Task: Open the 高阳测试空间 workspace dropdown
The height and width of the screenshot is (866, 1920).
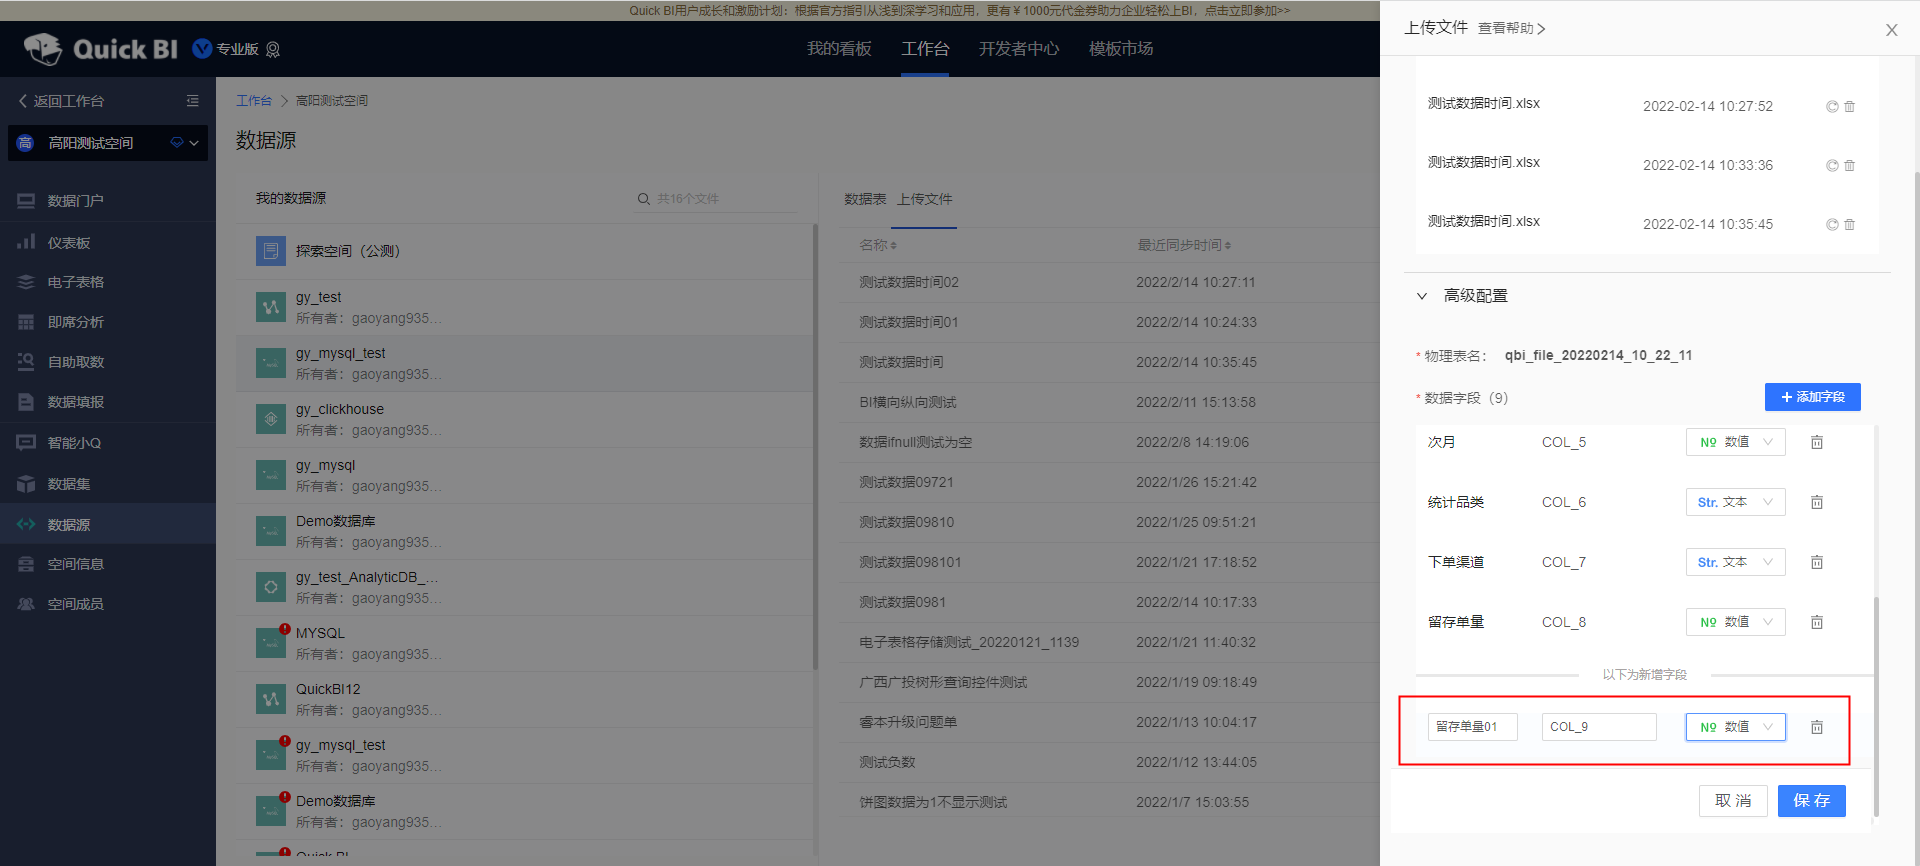Action: tap(108, 143)
